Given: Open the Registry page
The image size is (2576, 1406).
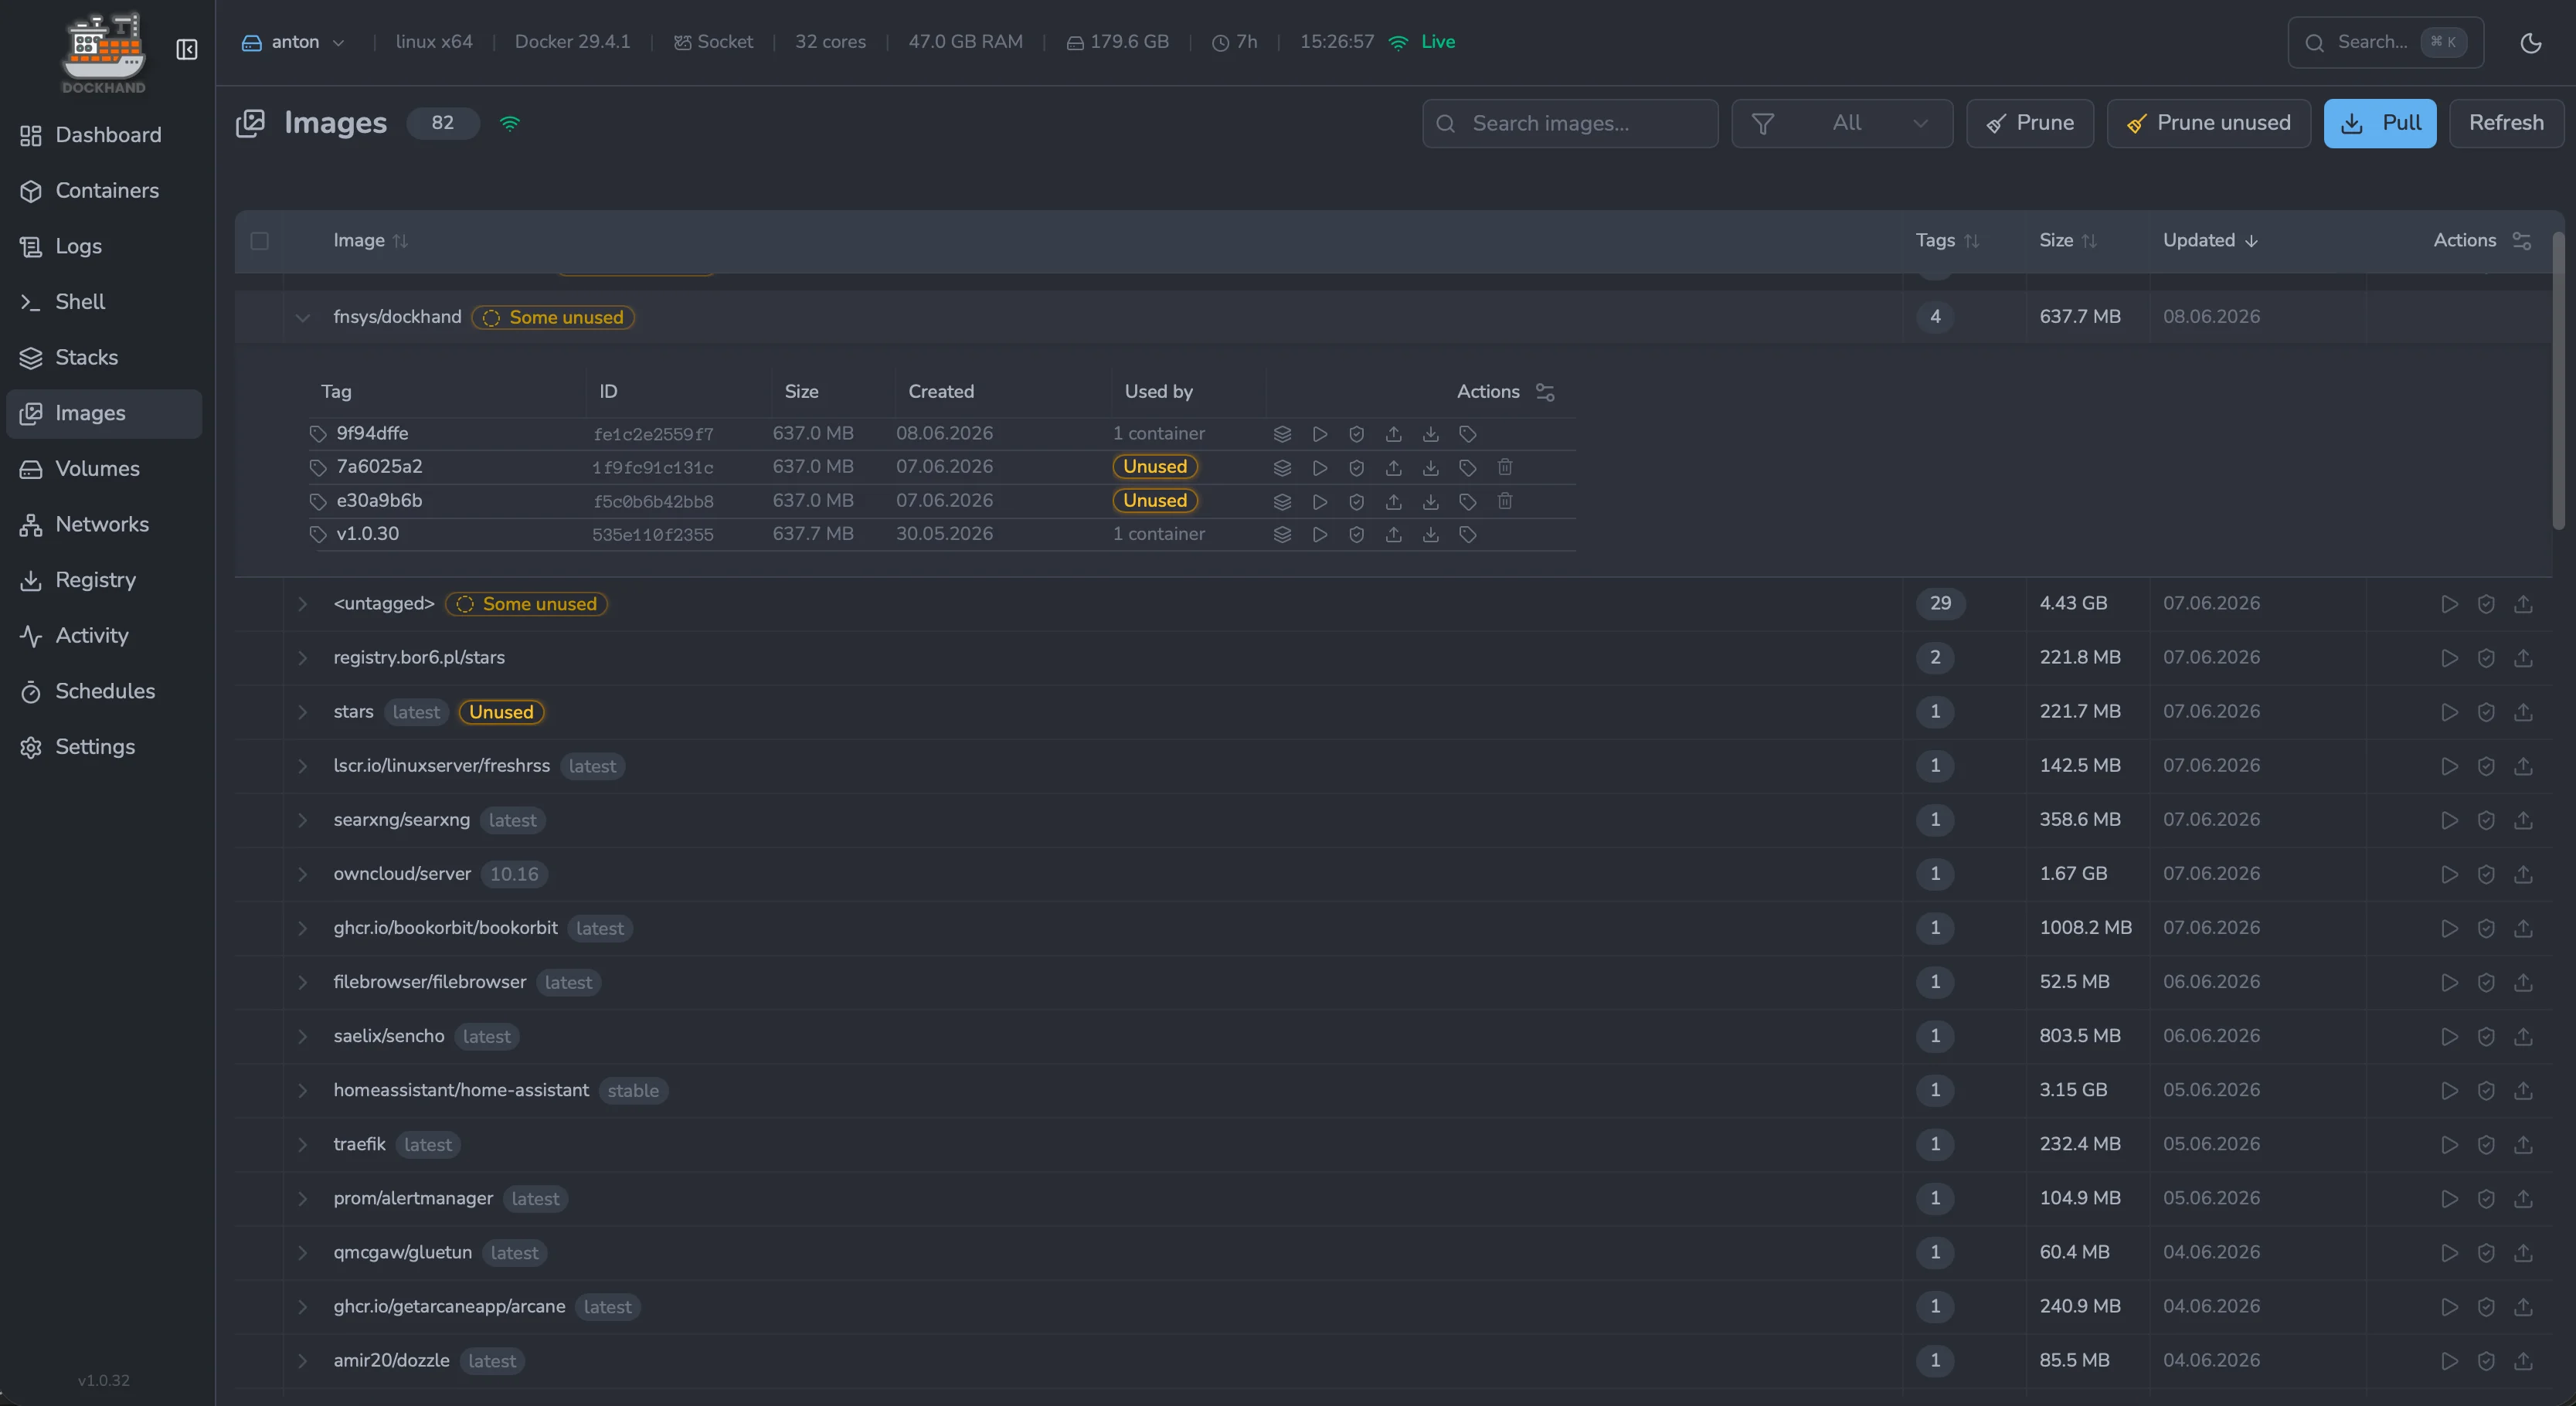Looking at the screenshot, I should pos(104,580).
